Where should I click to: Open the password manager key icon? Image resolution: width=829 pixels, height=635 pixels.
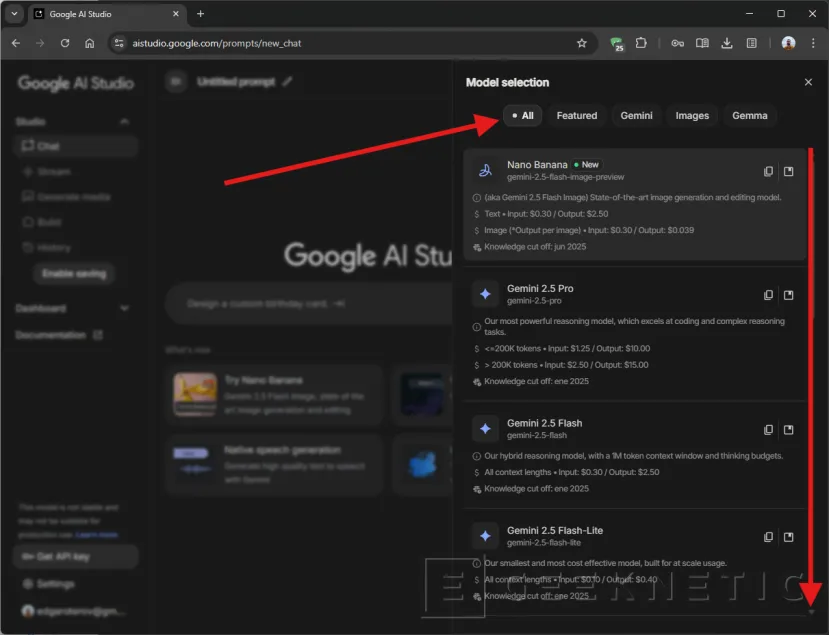click(x=677, y=43)
